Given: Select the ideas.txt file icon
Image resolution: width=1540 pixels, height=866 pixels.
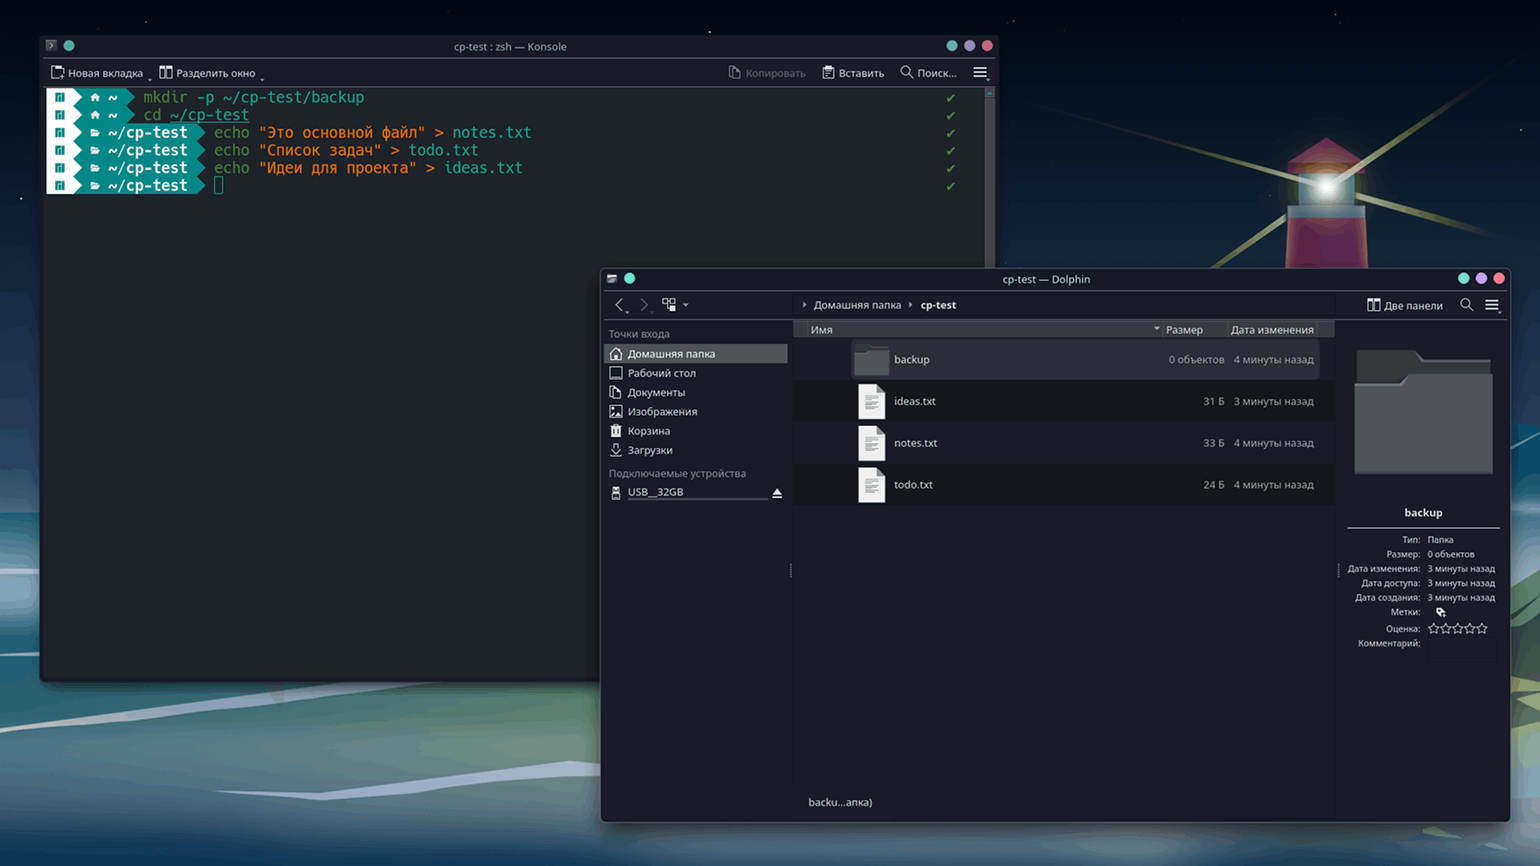Looking at the screenshot, I should click(871, 402).
